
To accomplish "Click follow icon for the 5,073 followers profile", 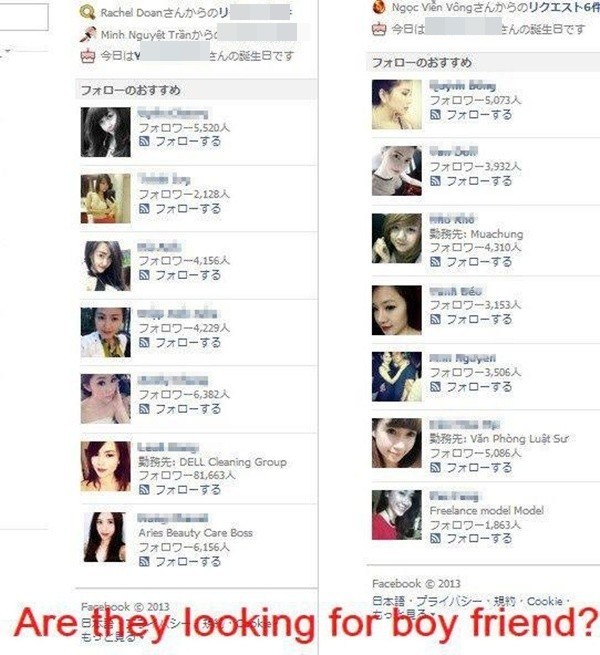I will point(435,114).
